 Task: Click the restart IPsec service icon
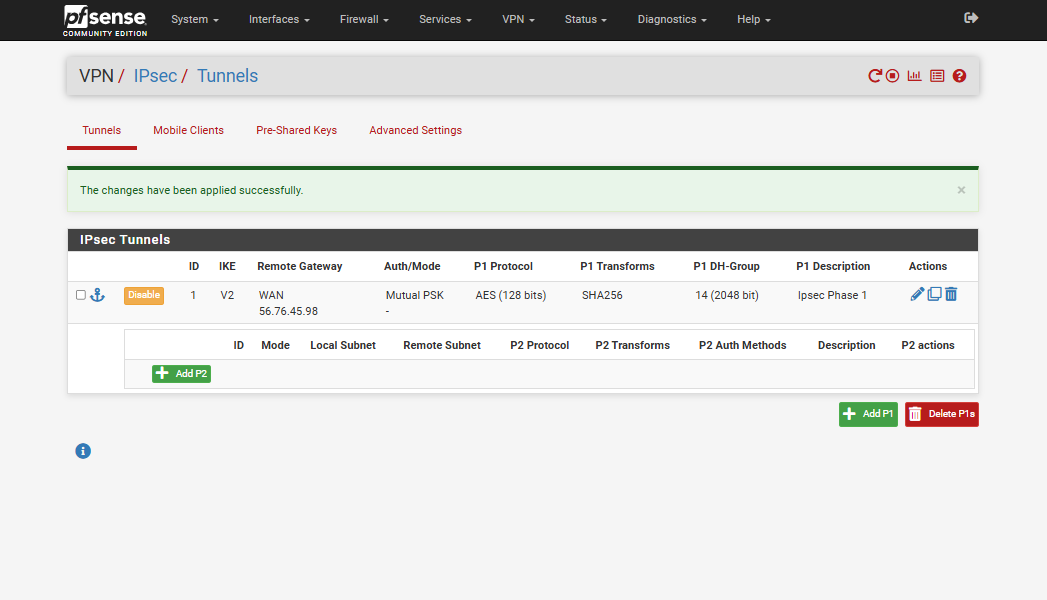click(875, 76)
